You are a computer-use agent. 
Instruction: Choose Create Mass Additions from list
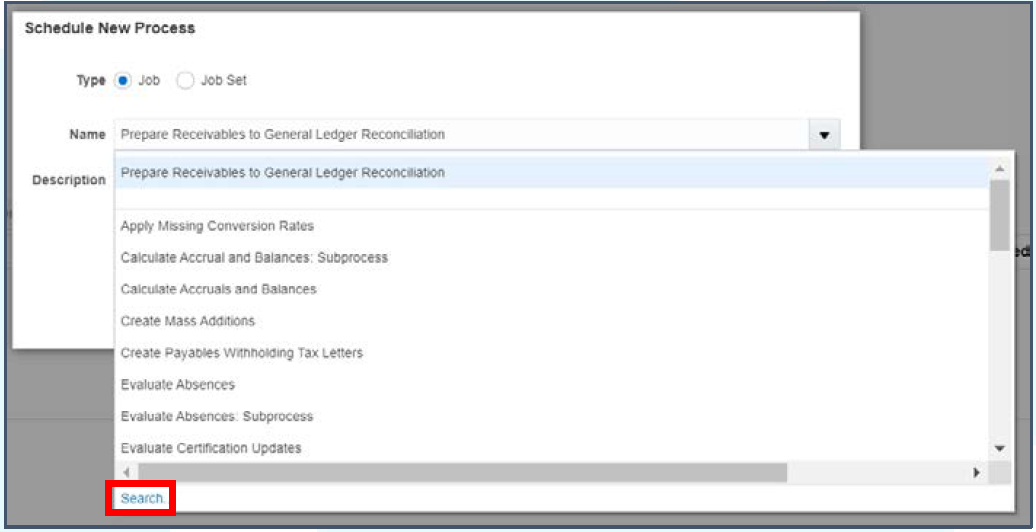coord(187,321)
